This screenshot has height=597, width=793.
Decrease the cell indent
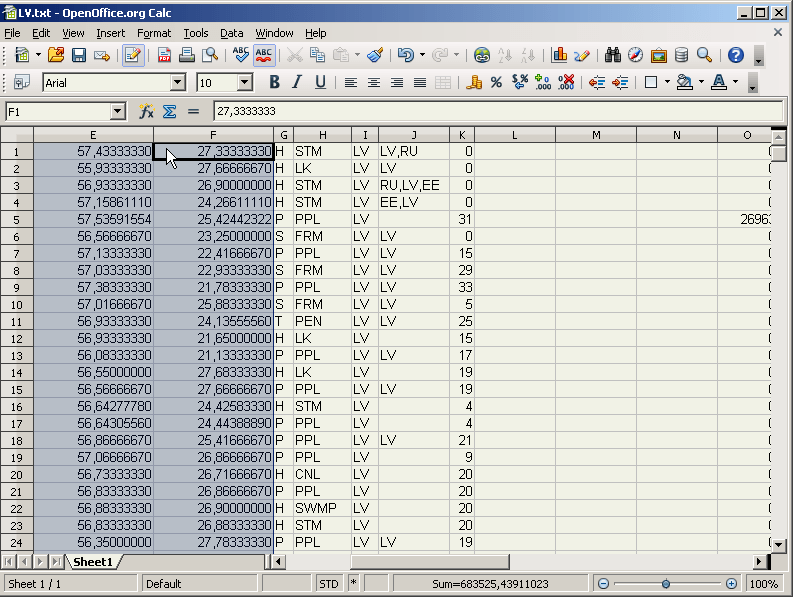click(x=597, y=82)
